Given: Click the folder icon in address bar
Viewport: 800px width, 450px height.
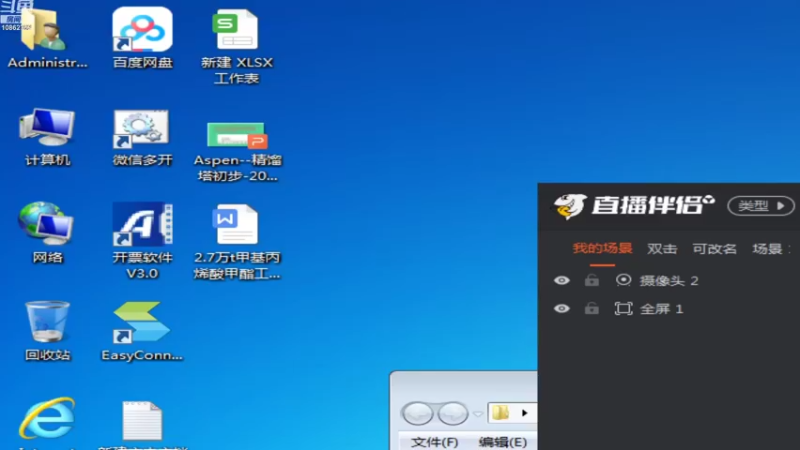Looking at the screenshot, I should coord(501,412).
